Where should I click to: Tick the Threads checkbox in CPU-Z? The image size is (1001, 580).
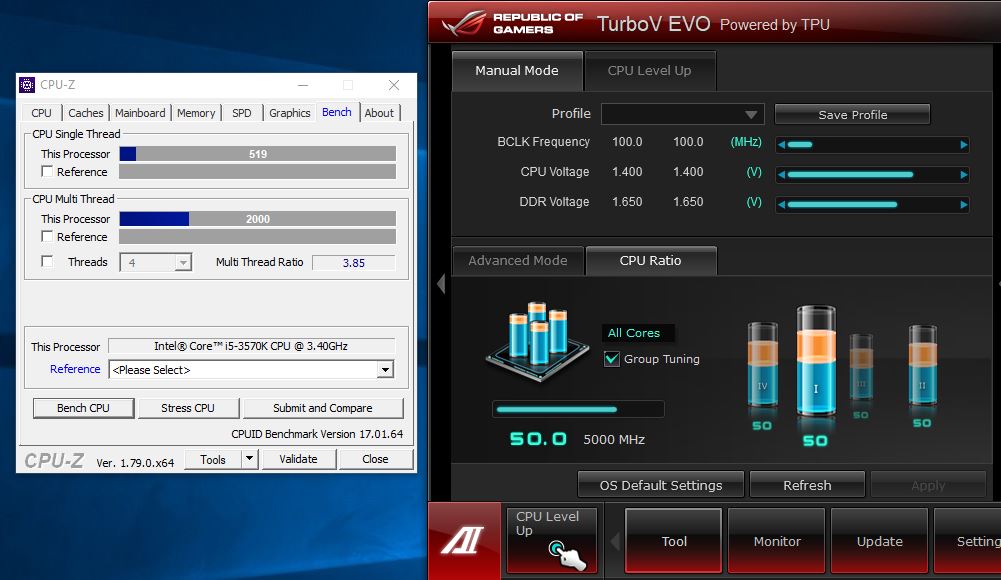coord(47,262)
